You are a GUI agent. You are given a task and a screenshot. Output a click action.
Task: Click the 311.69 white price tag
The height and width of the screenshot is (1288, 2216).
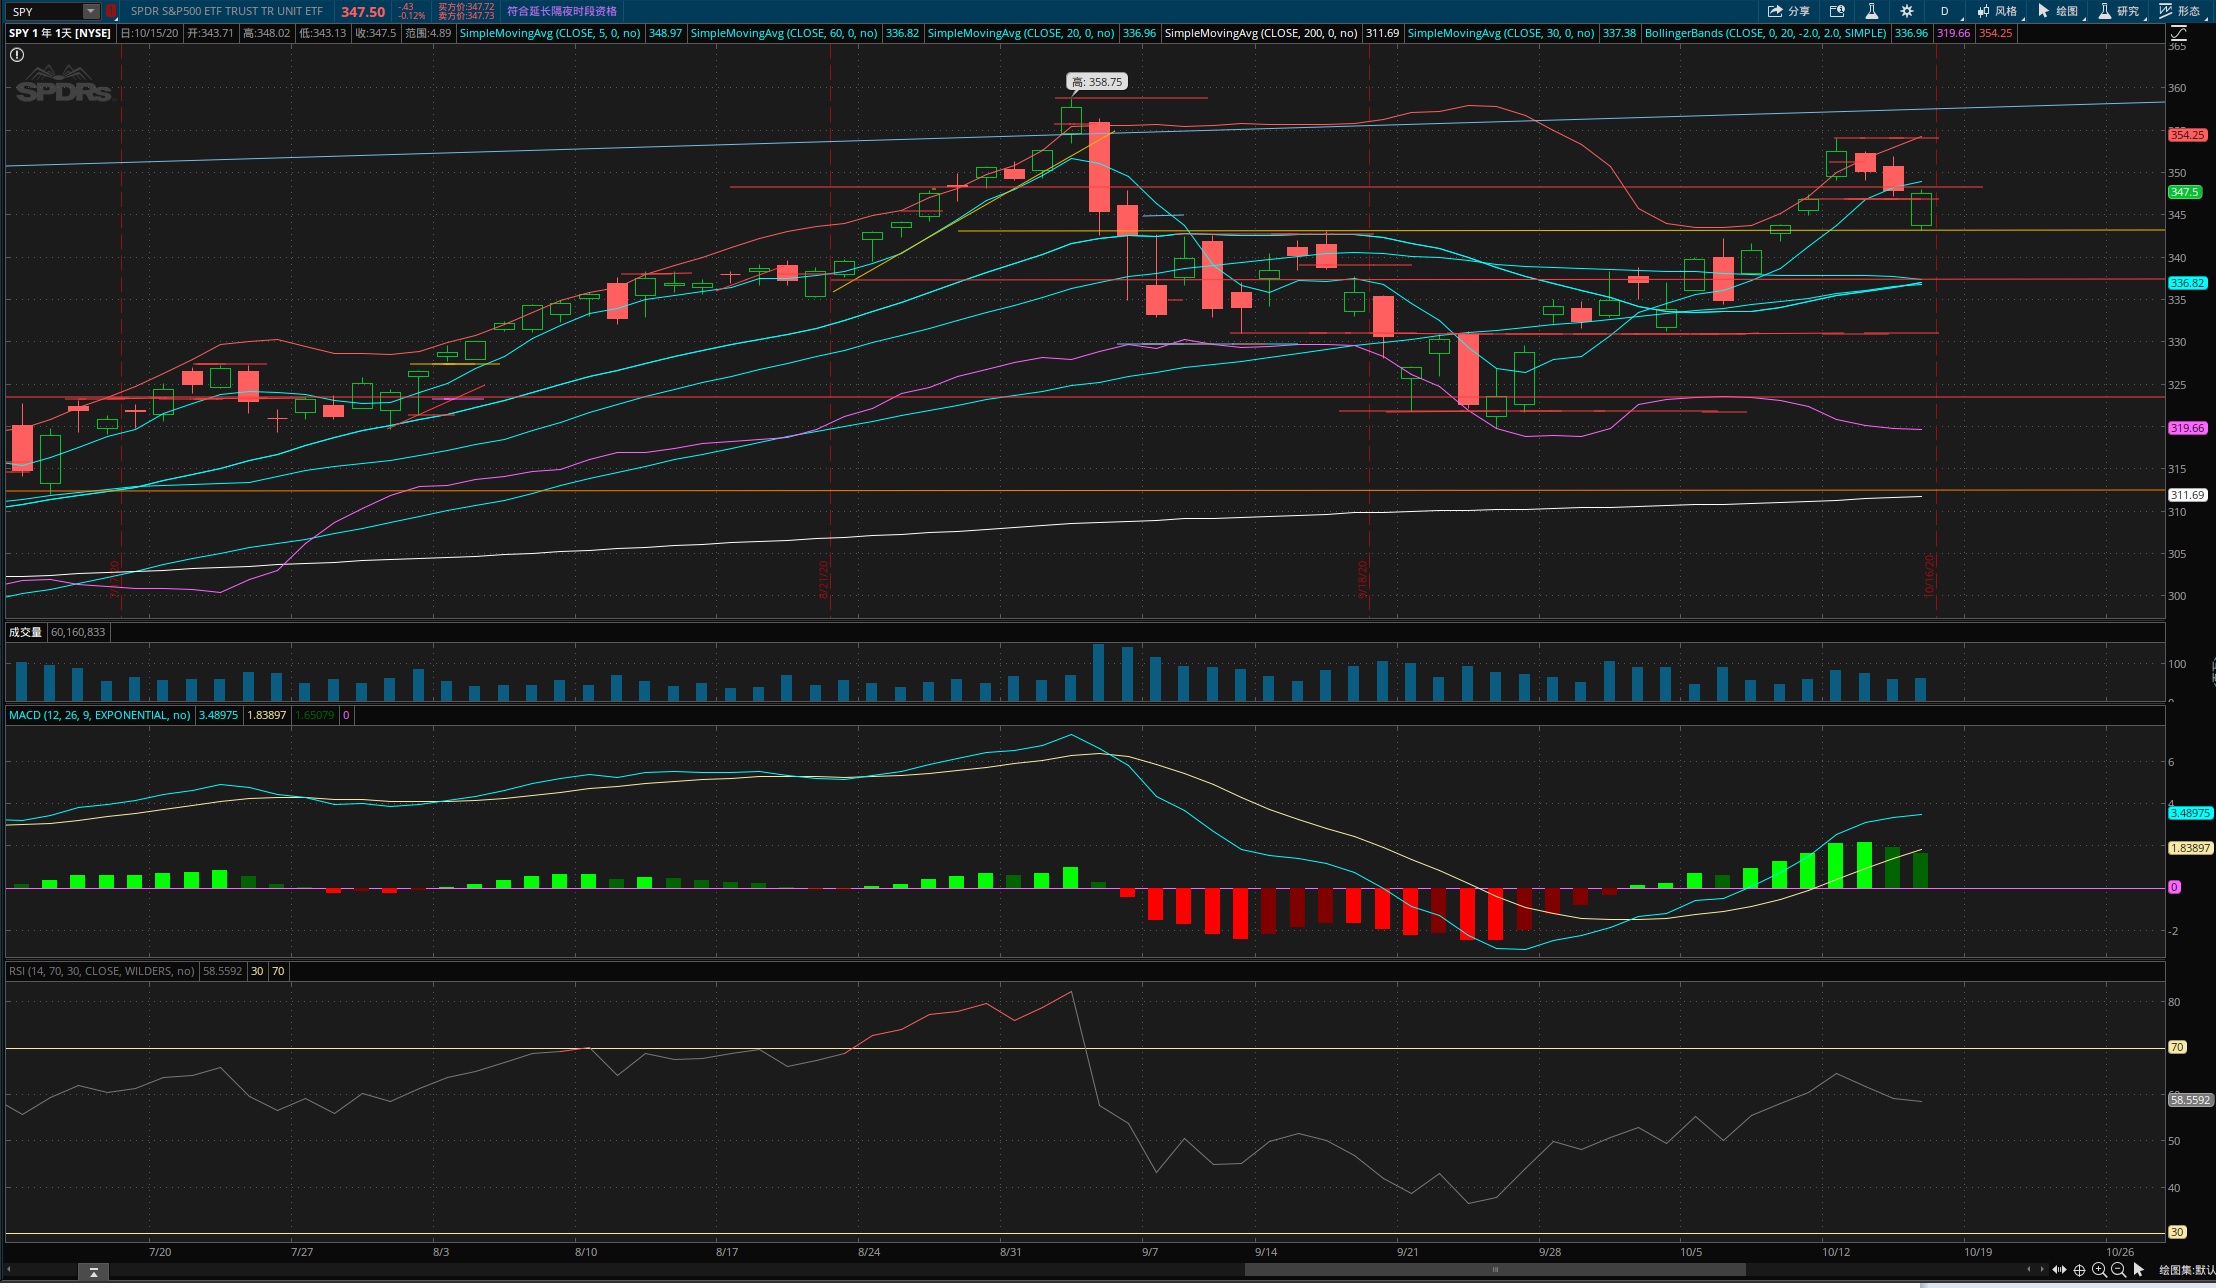[2187, 495]
